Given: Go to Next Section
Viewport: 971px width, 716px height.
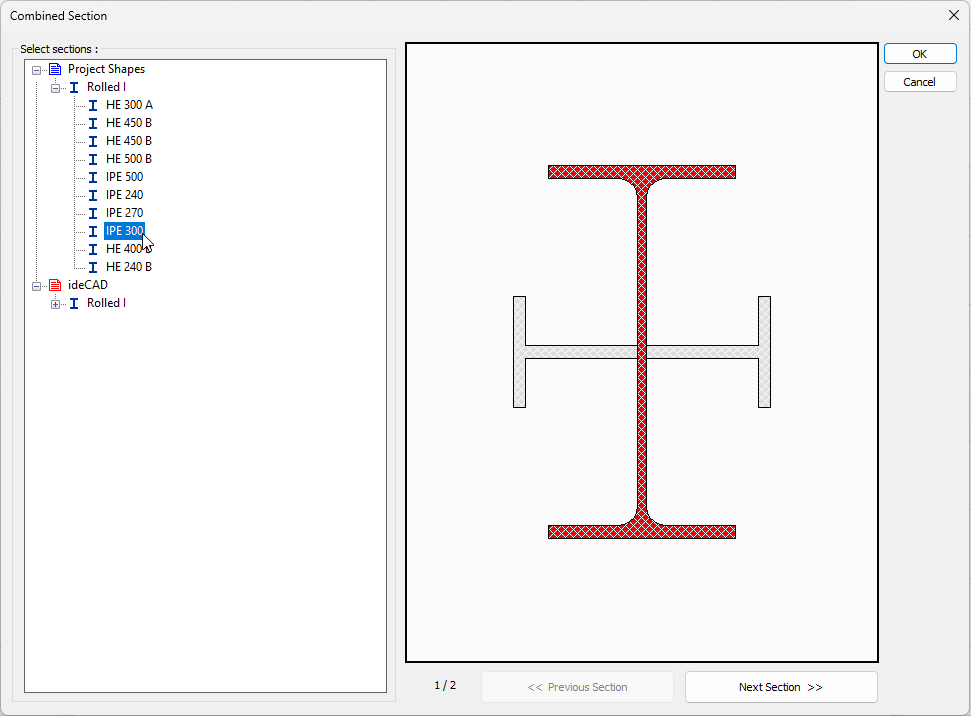Looking at the screenshot, I should click(x=780, y=687).
